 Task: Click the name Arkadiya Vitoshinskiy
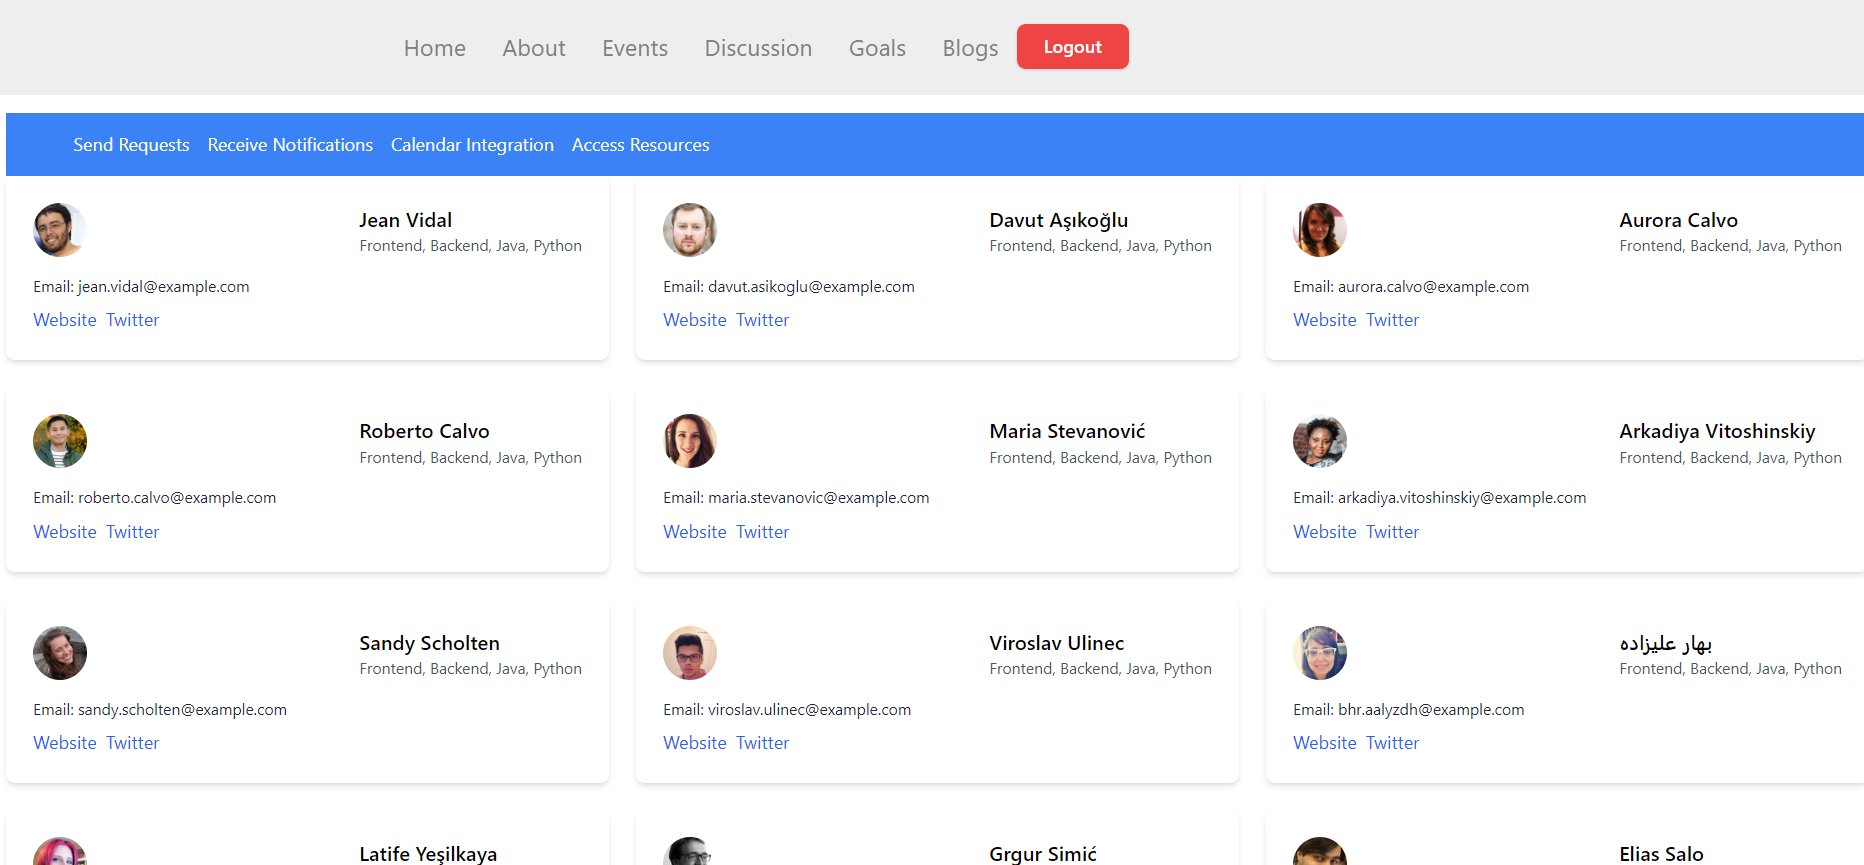pyautogui.click(x=1718, y=431)
